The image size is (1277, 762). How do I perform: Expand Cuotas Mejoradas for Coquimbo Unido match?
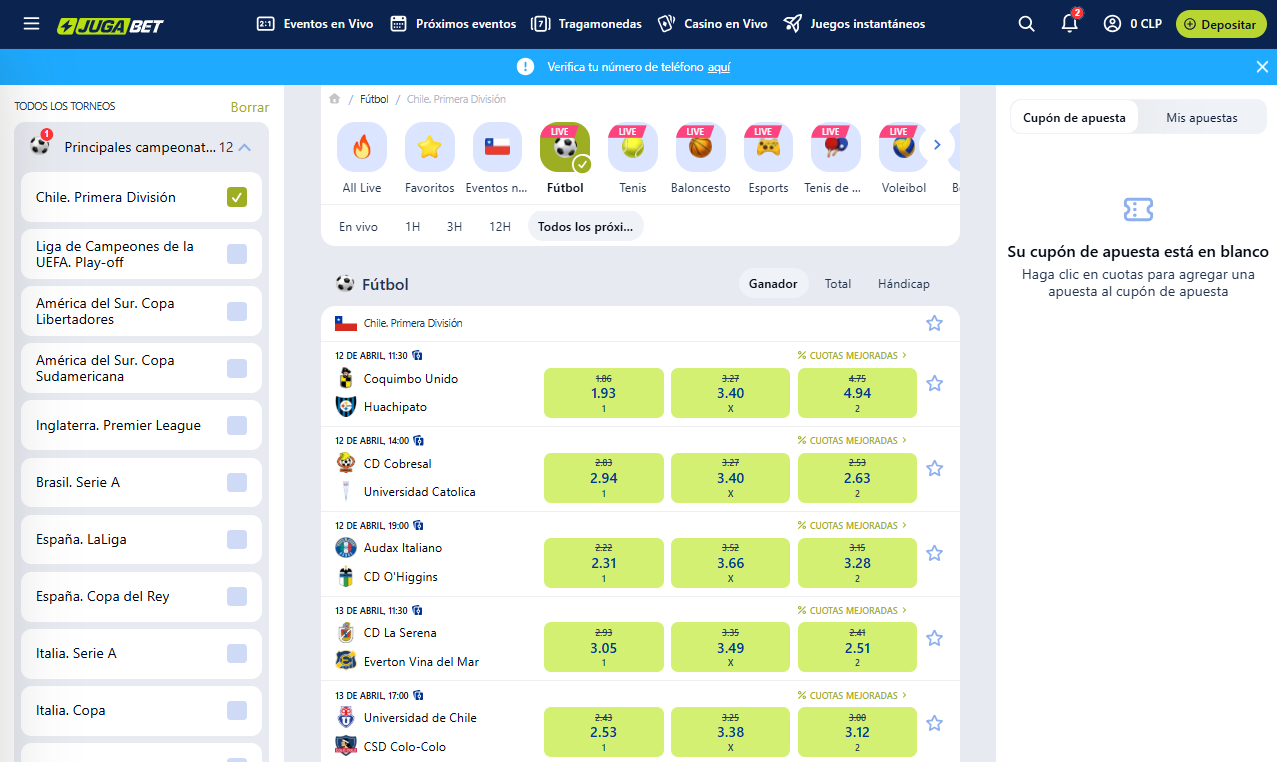point(852,355)
